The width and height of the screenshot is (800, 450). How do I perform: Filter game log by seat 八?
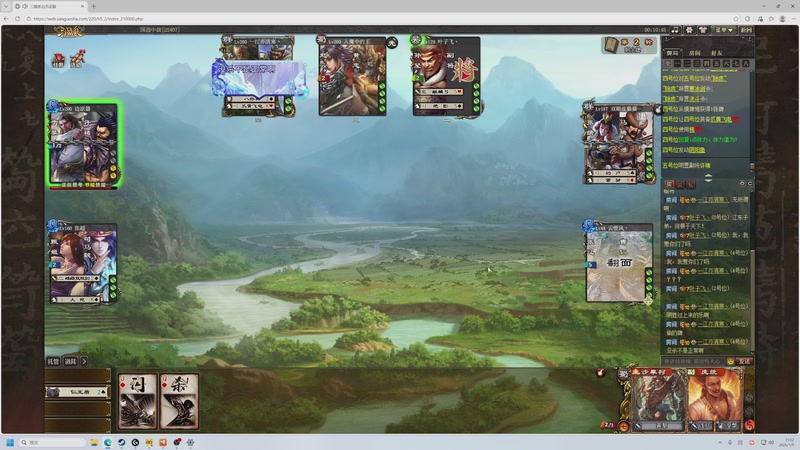pyautogui.click(x=746, y=63)
